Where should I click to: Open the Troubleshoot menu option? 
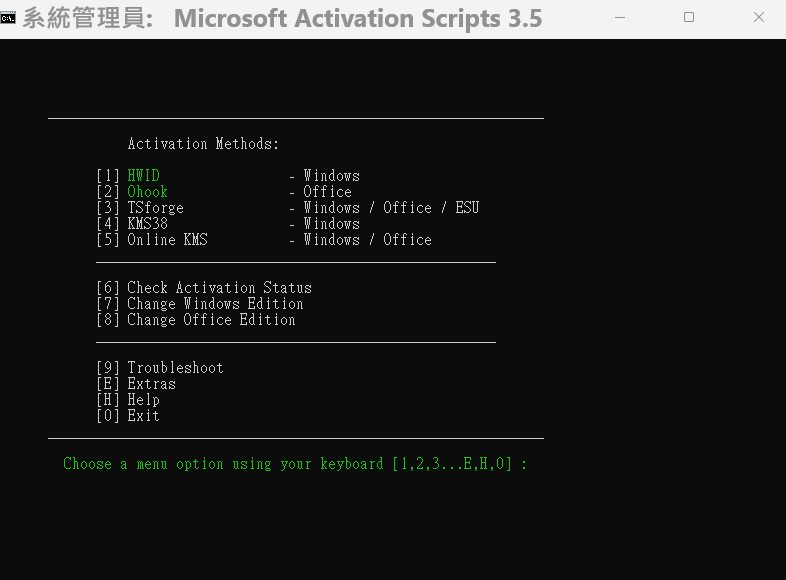[175, 368]
